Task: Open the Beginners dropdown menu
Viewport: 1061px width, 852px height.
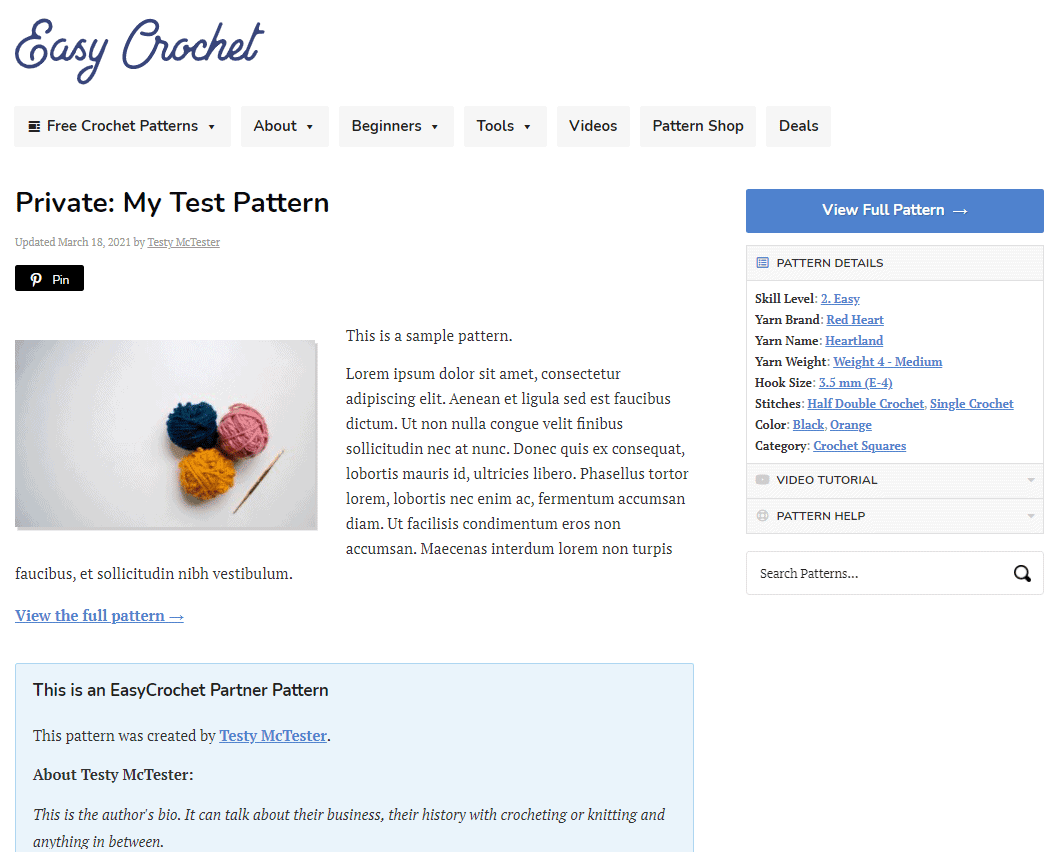Action: tap(396, 127)
